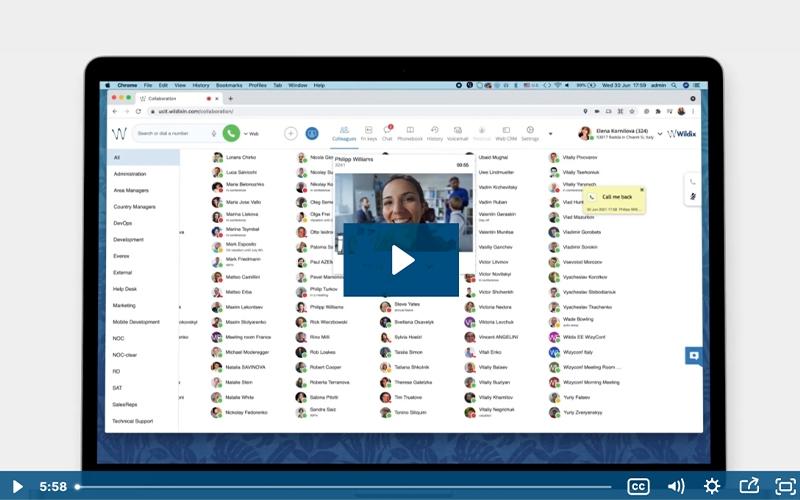Screen dimensions: 800x500
Task: Select the Administration group
Action: (x=130, y=174)
